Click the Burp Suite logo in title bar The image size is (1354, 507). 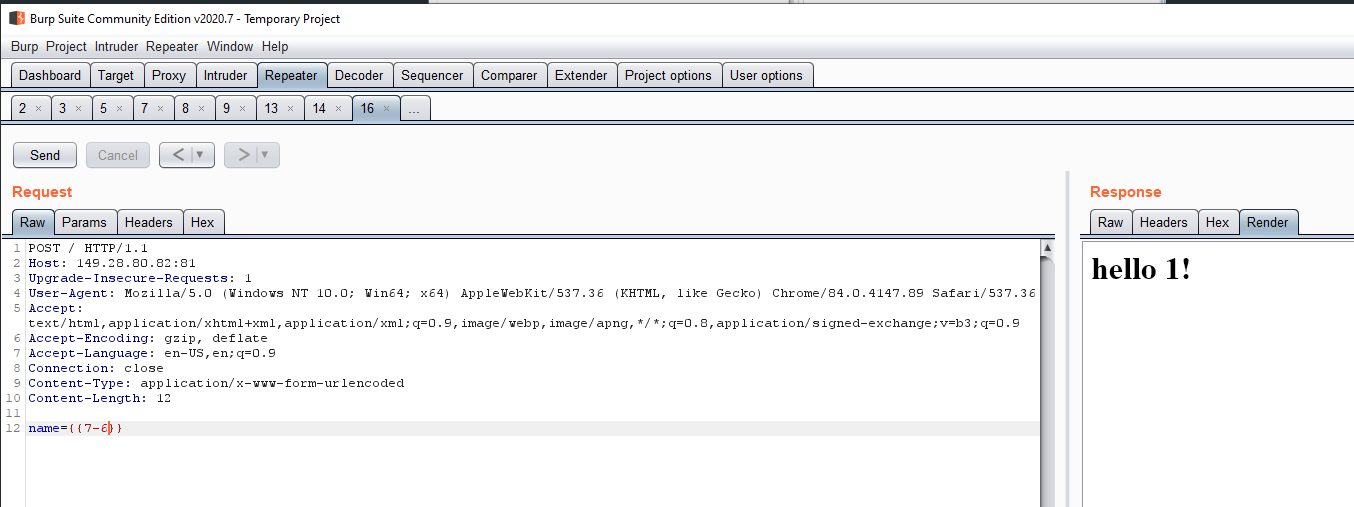pyautogui.click(x=16, y=18)
